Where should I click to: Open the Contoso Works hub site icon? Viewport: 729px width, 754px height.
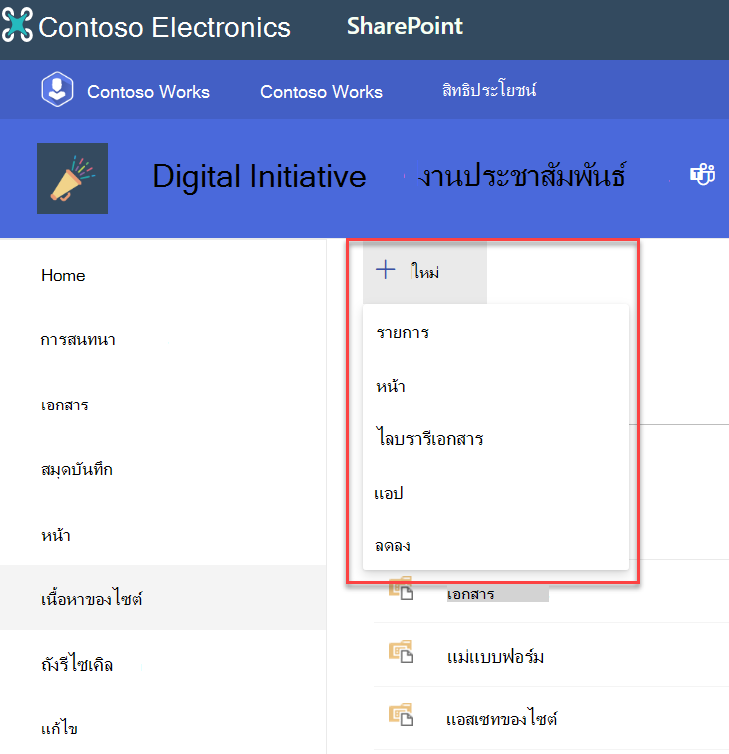(x=57, y=89)
